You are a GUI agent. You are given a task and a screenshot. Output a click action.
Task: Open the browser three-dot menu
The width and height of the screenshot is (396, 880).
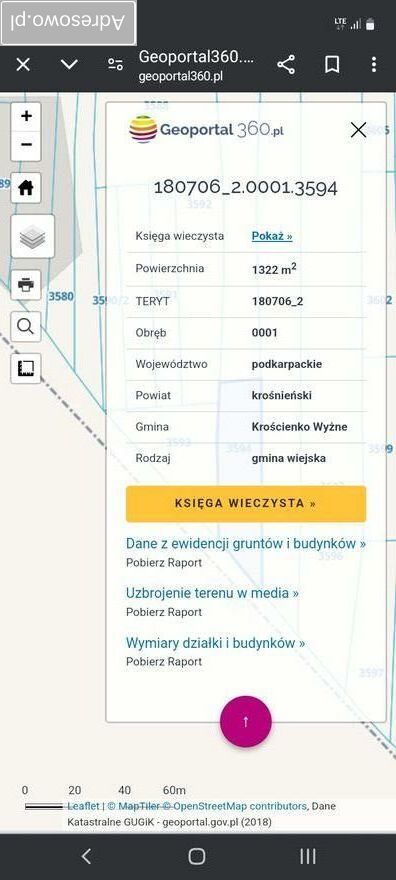click(374, 65)
